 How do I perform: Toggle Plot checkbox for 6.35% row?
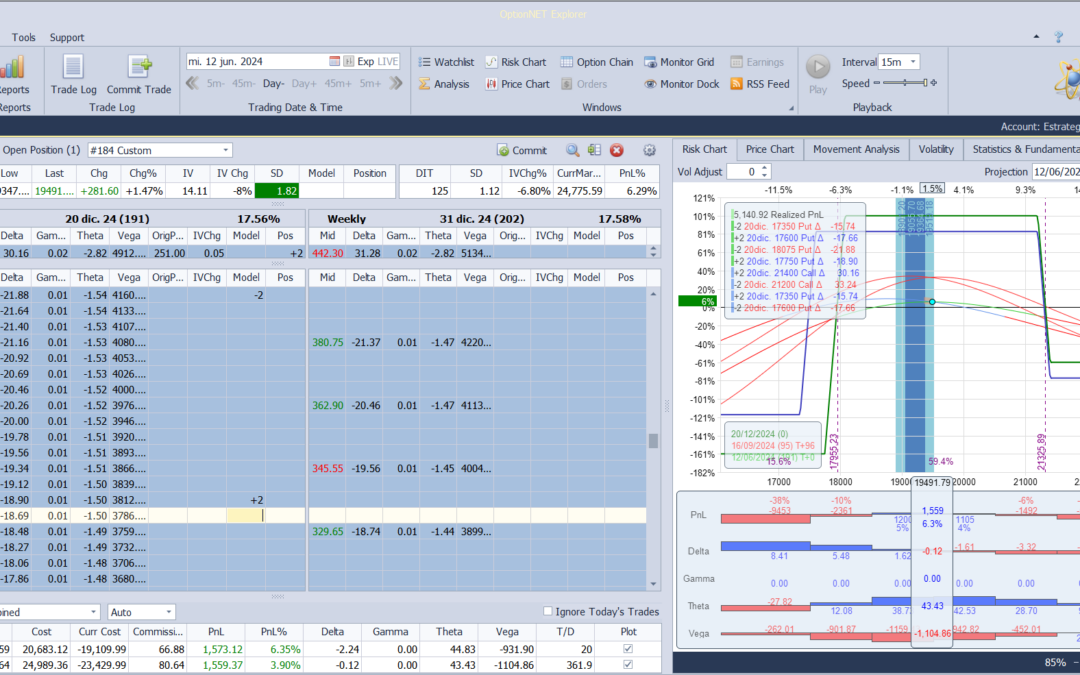(627, 648)
